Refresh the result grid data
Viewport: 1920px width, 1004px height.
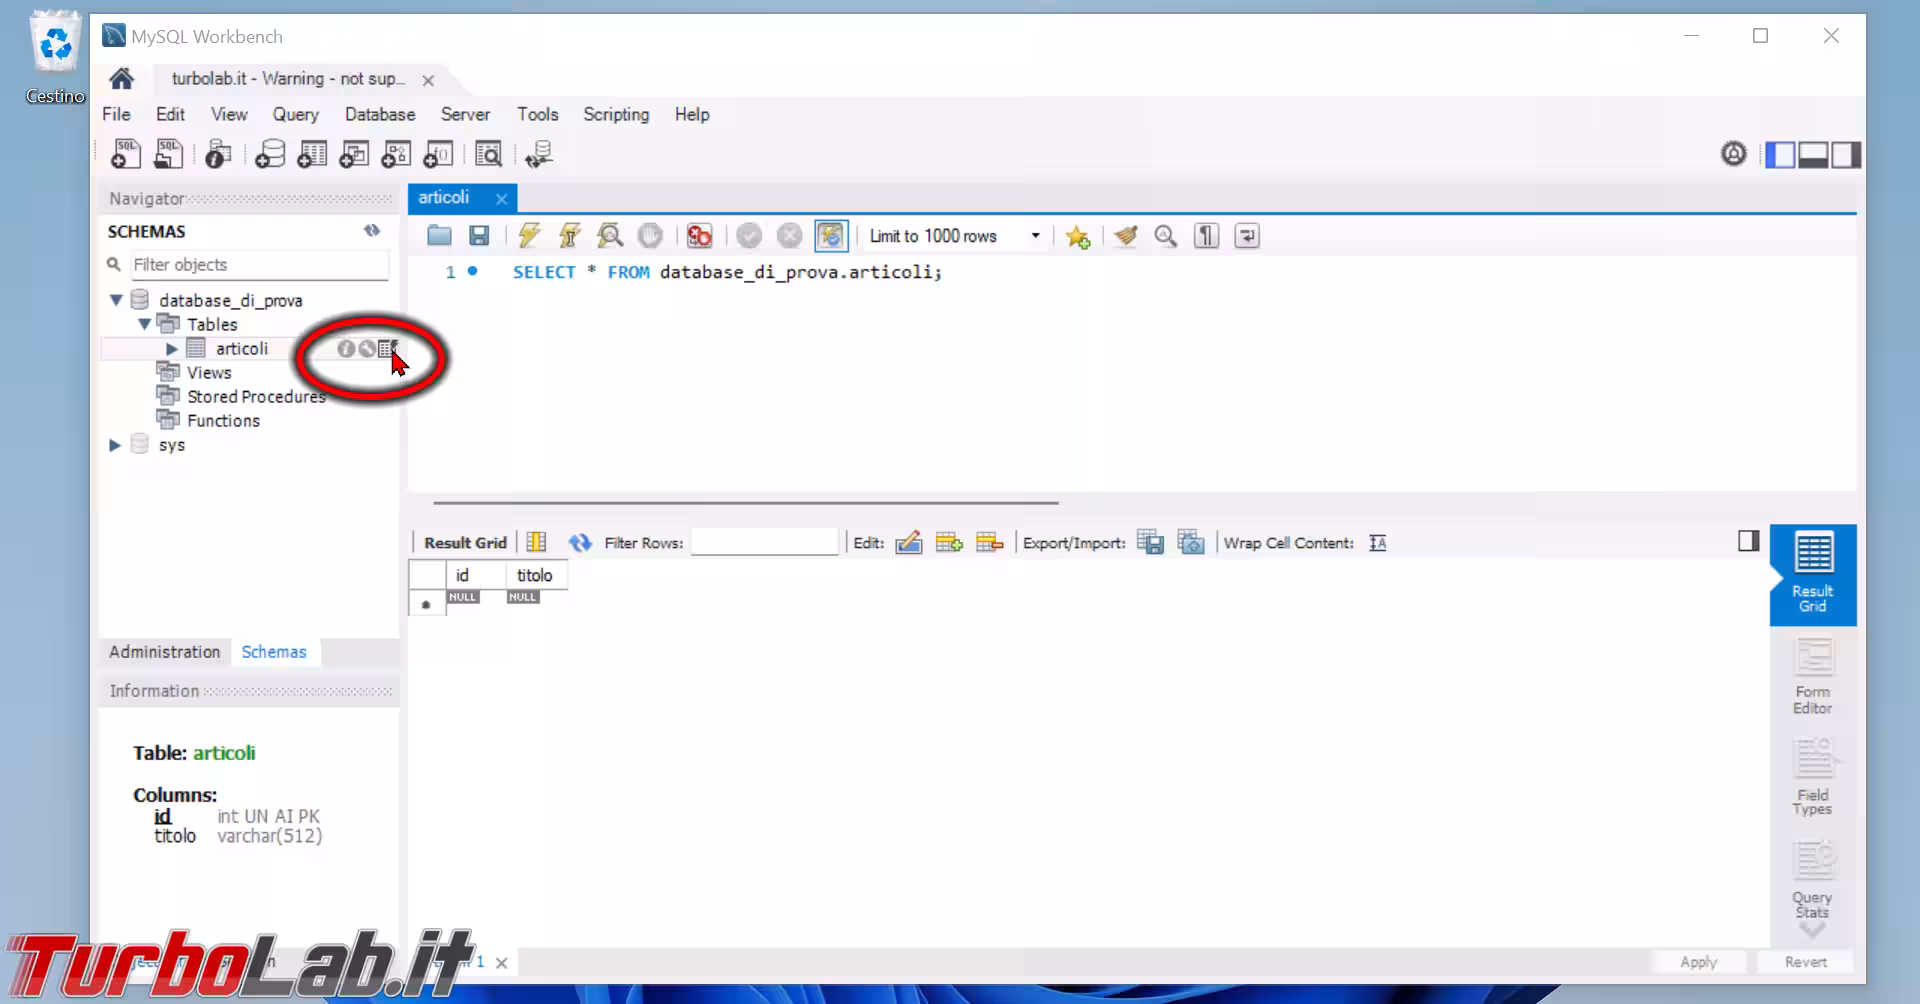coord(580,543)
